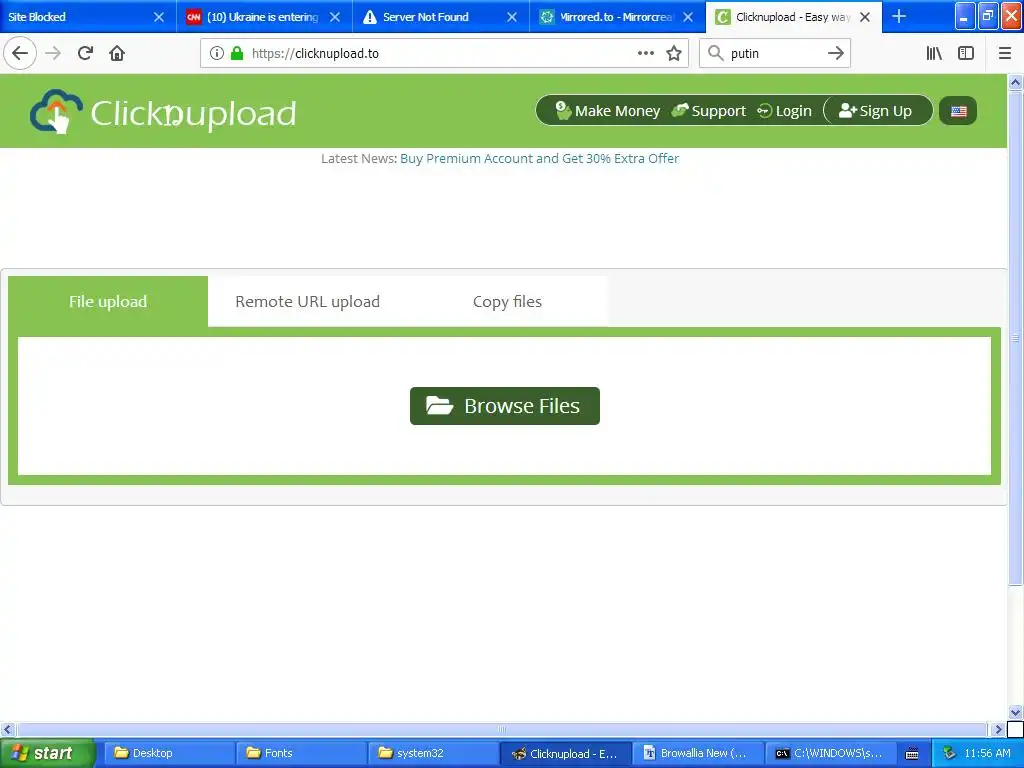
Task: Open the browser home page
Action: (x=117, y=53)
